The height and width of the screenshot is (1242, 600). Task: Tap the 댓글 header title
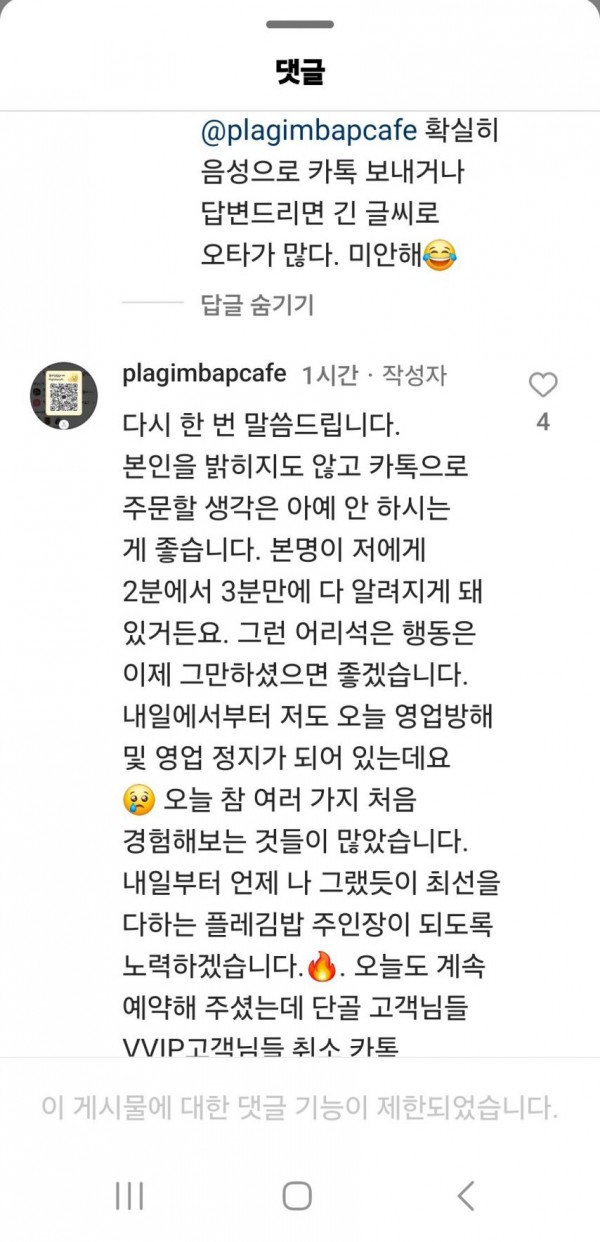[300, 71]
